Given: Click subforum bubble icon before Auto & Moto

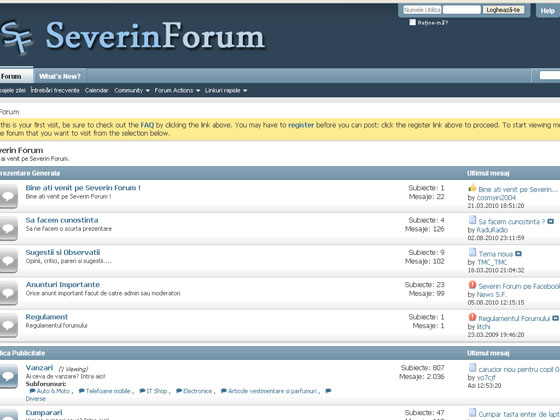Looking at the screenshot, I should tap(32, 391).
